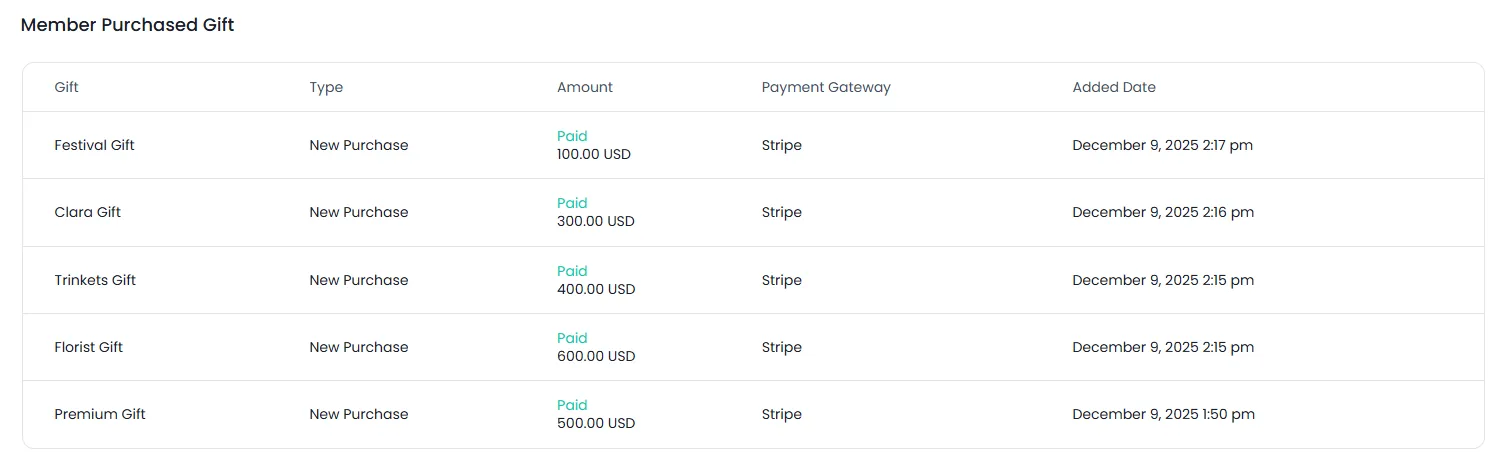Select the Clara Gift entry
This screenshot has width=1505, height=468.
pos(87,212)
